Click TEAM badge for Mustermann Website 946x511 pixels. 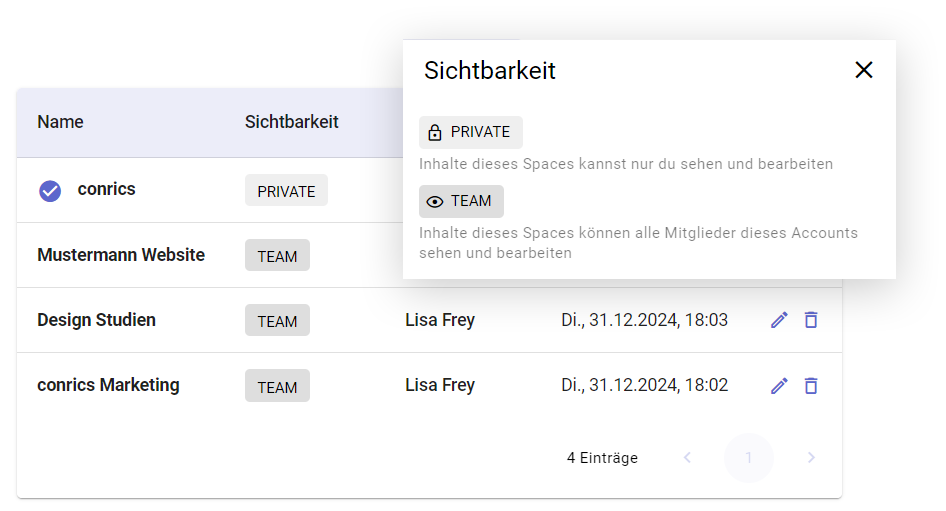click(x=277, y=256)
